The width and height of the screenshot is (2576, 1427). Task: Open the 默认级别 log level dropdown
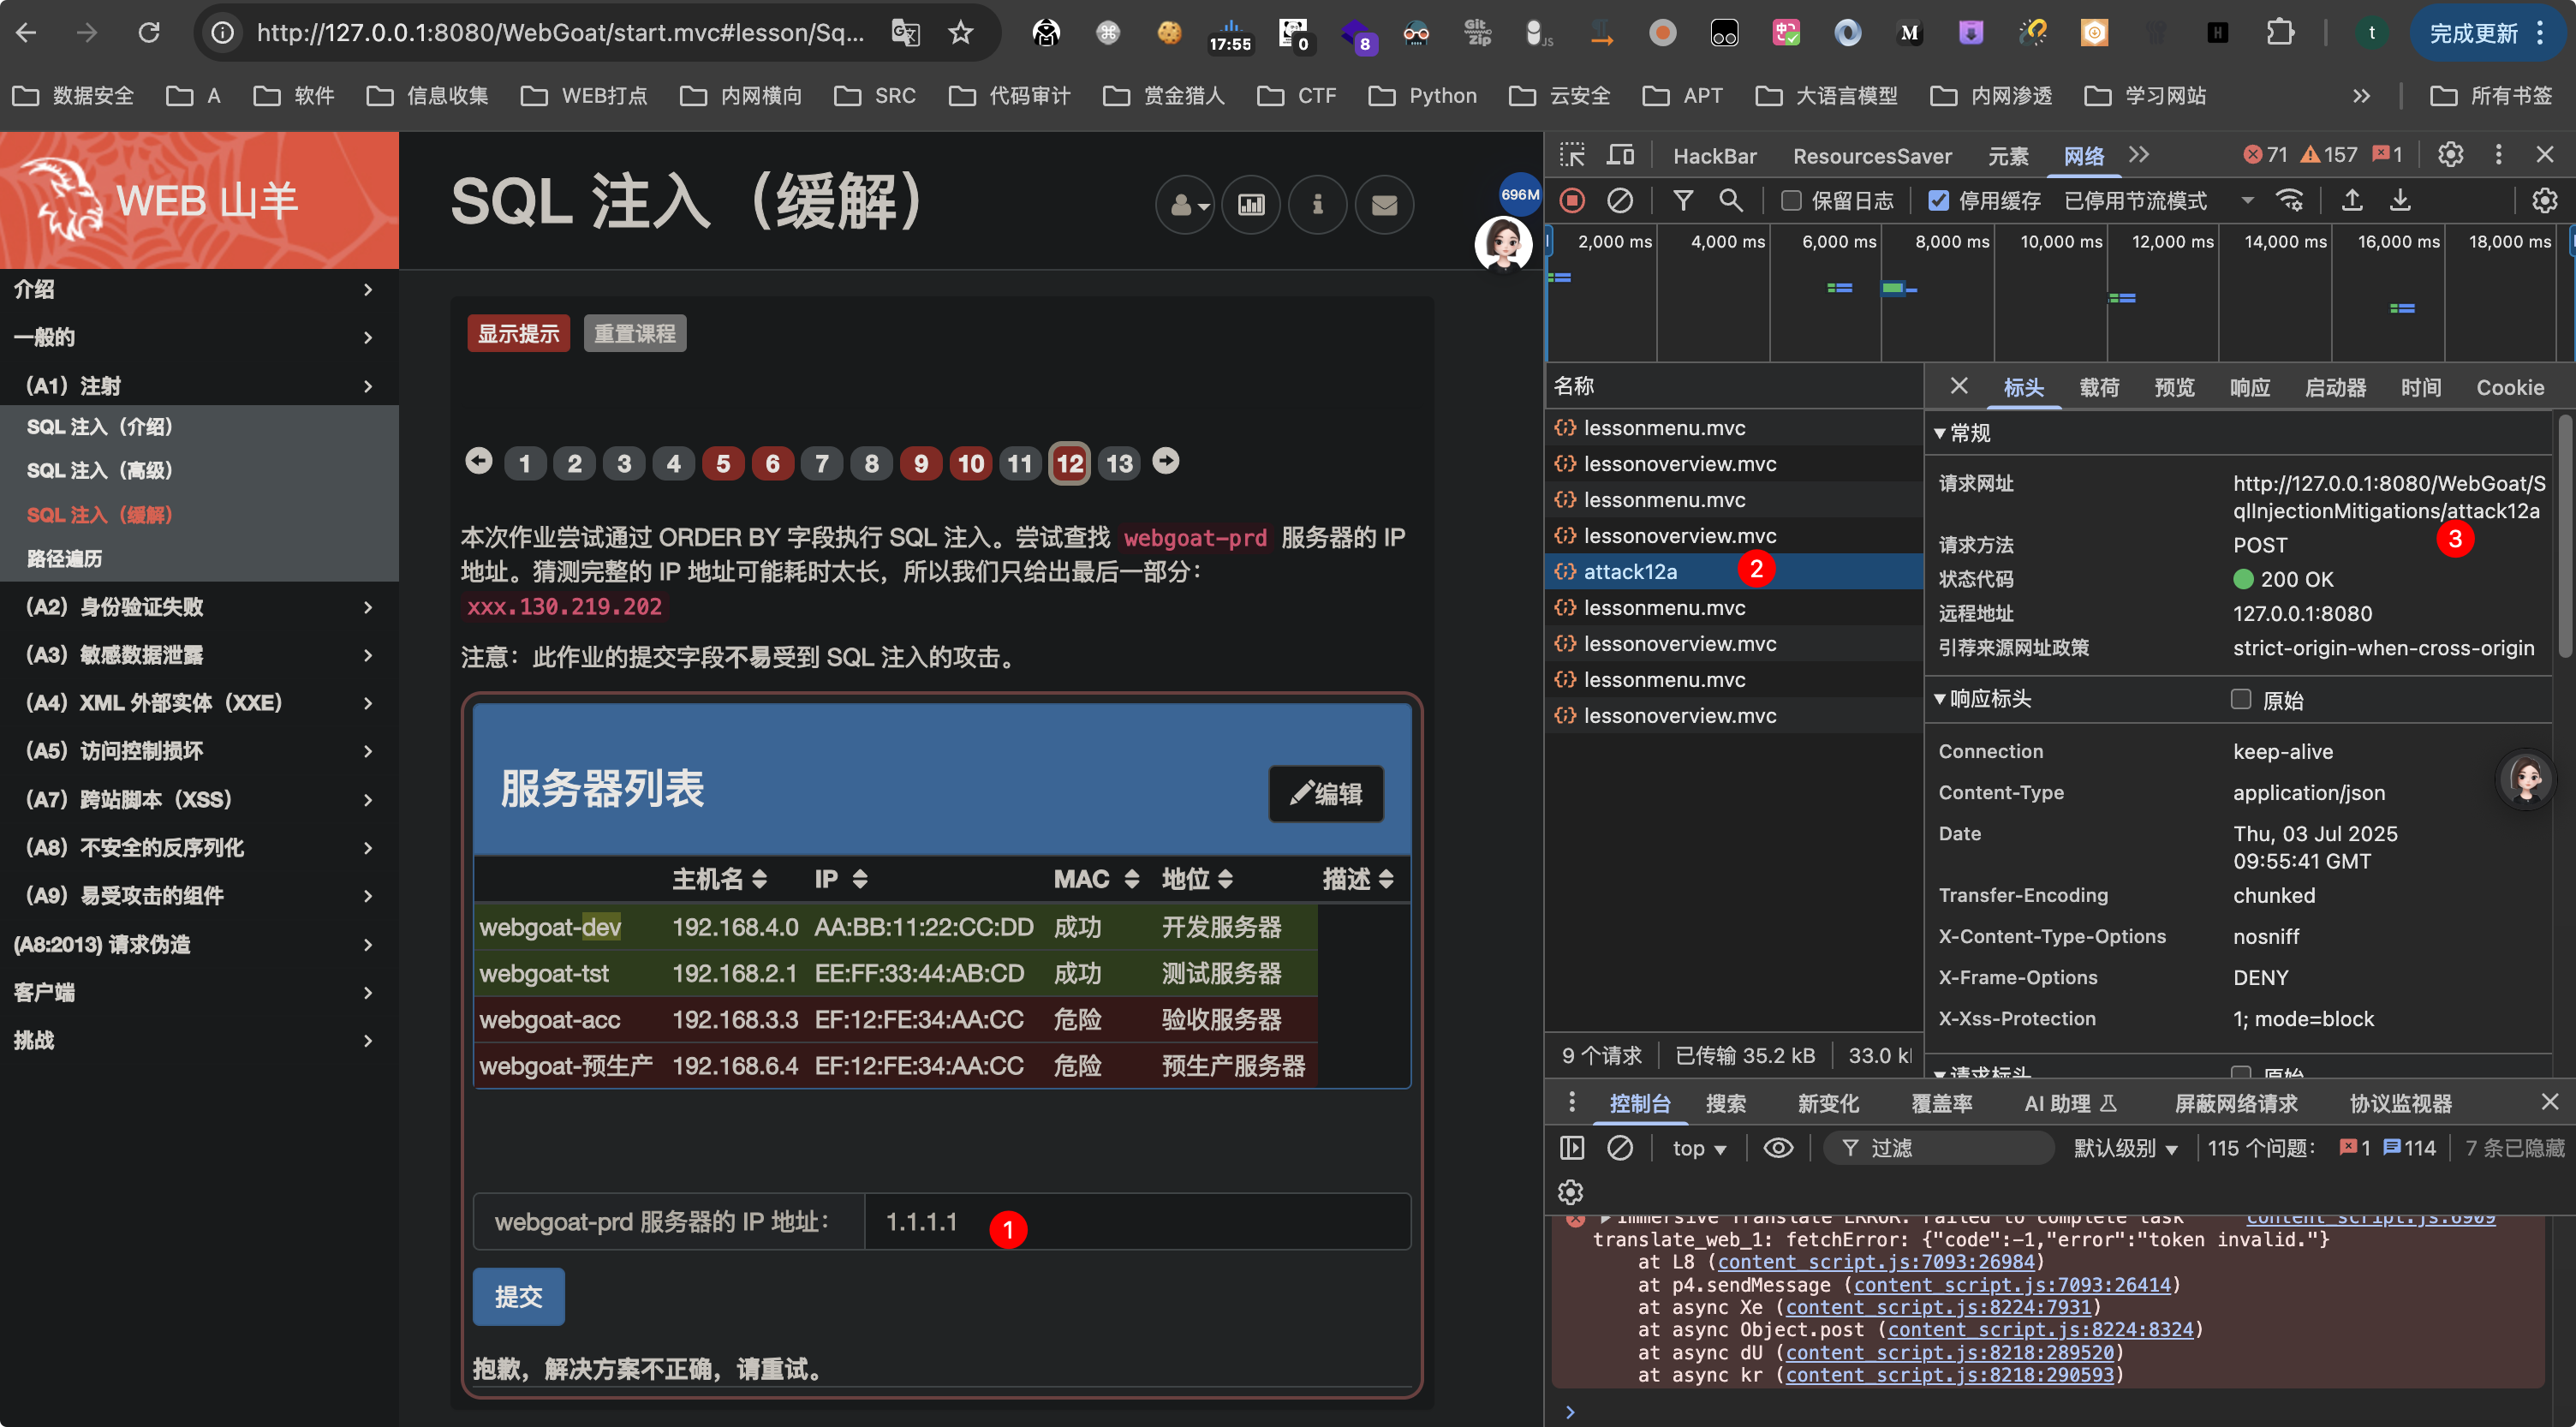pyautogui.click(x=2125, y=1148)
